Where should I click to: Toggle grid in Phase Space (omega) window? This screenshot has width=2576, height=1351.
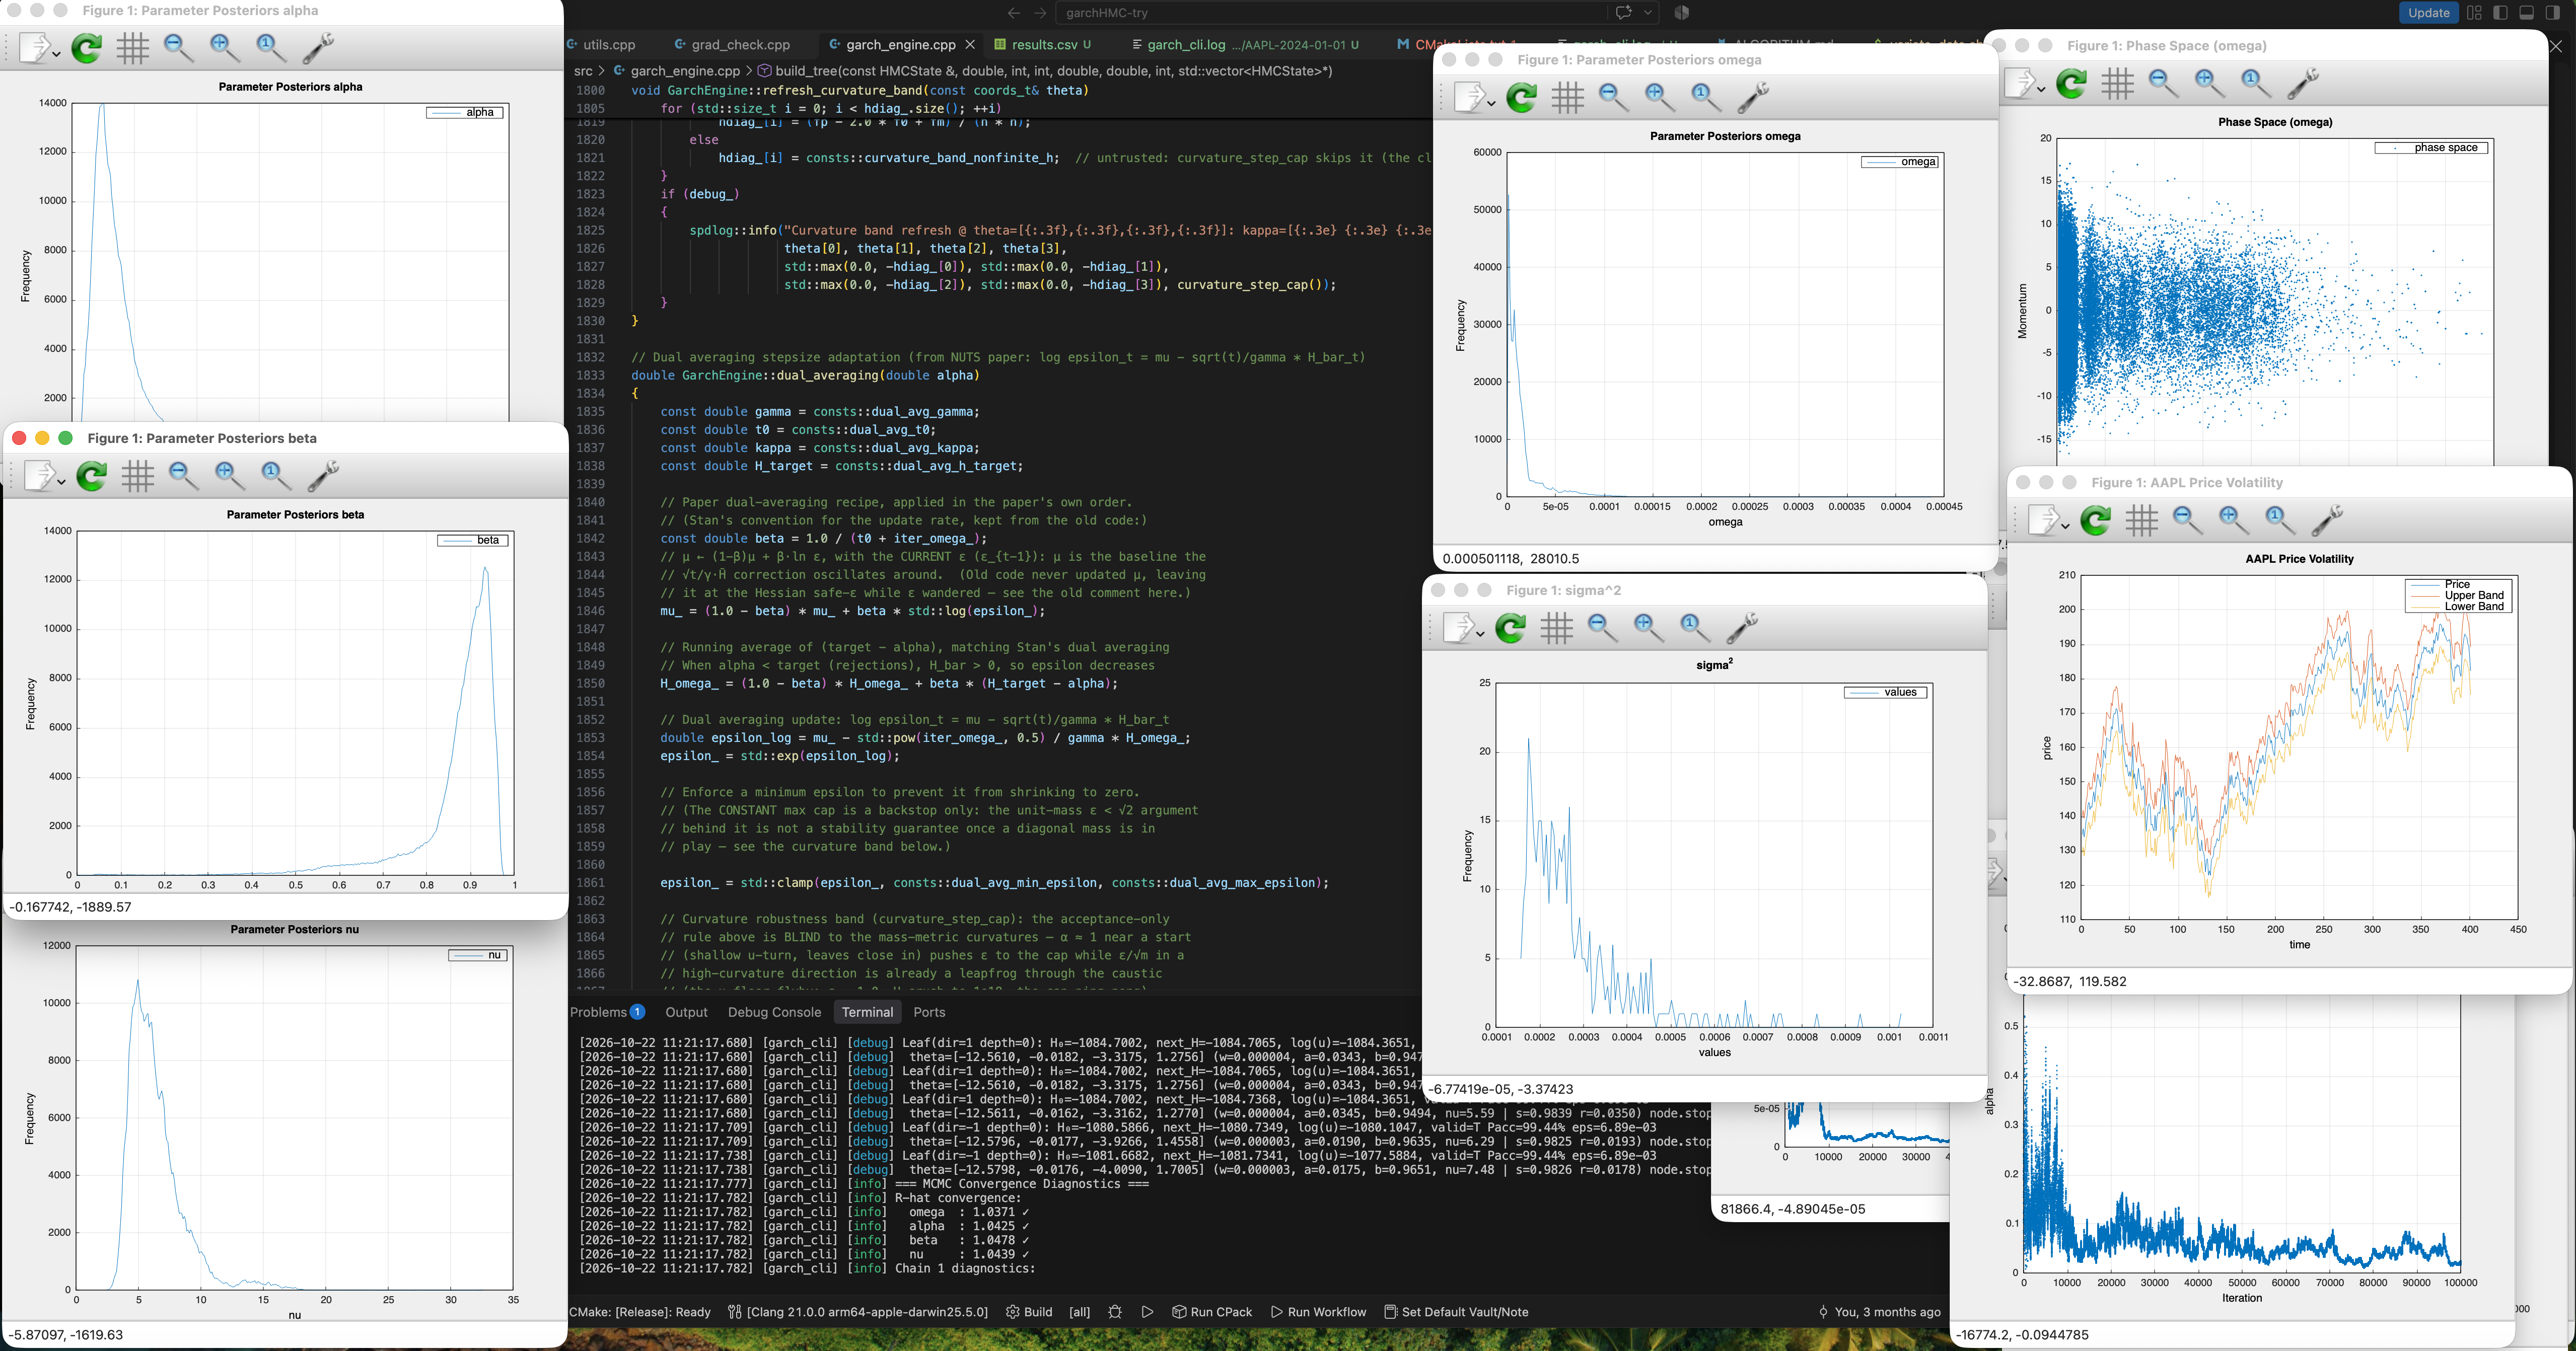pos(2118,83)
